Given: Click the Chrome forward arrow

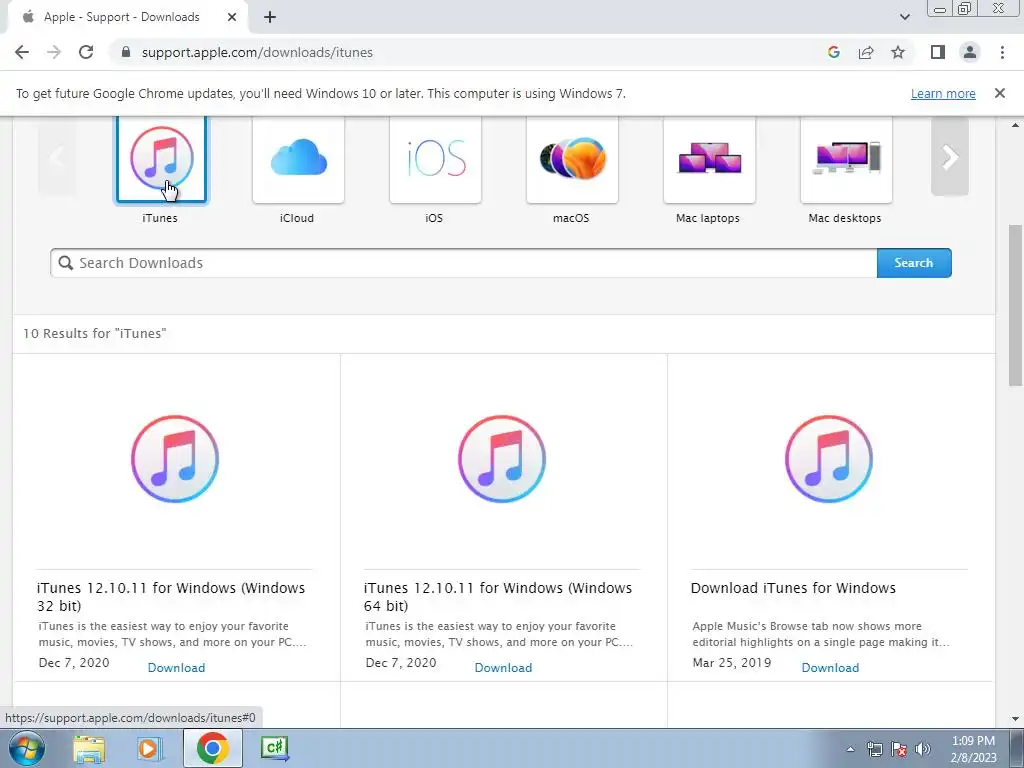Looking at the screenshot, I should click(54, 52).
